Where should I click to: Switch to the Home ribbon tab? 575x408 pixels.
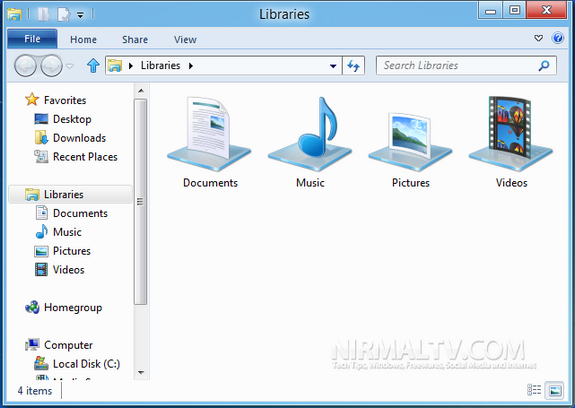pos(83,40)
